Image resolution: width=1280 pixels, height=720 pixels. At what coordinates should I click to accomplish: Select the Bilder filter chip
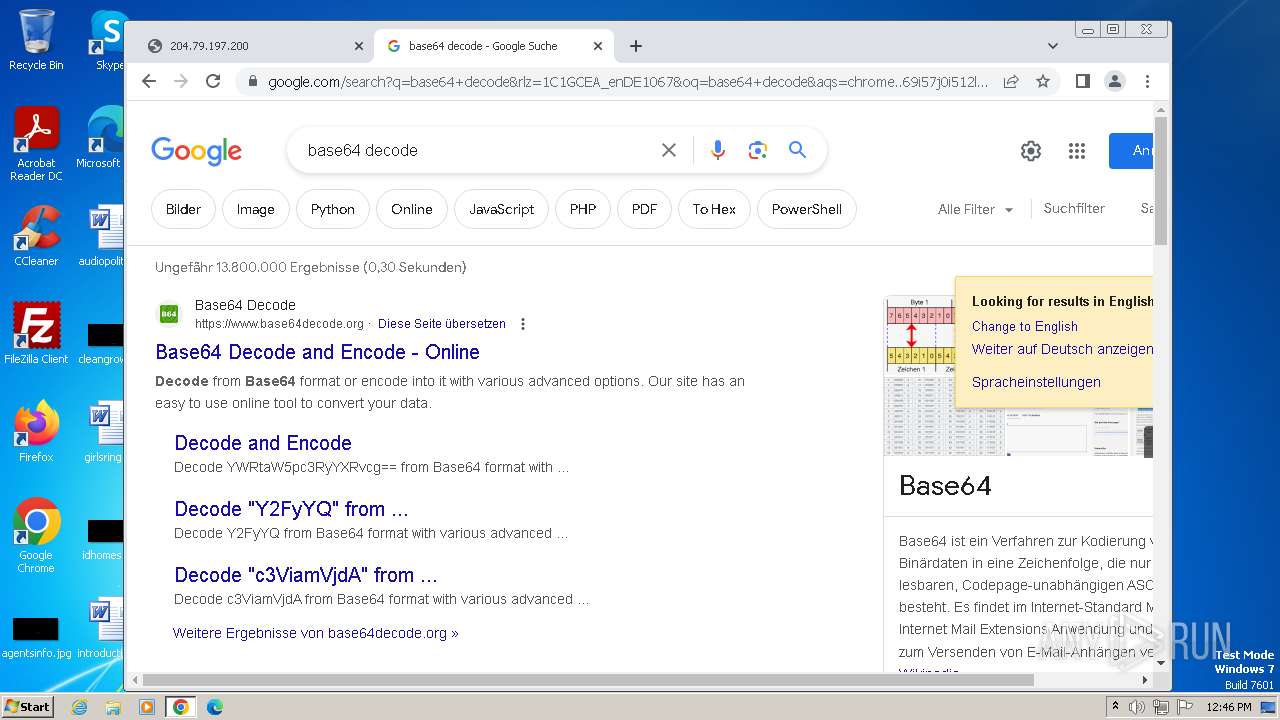coord(183,209)
